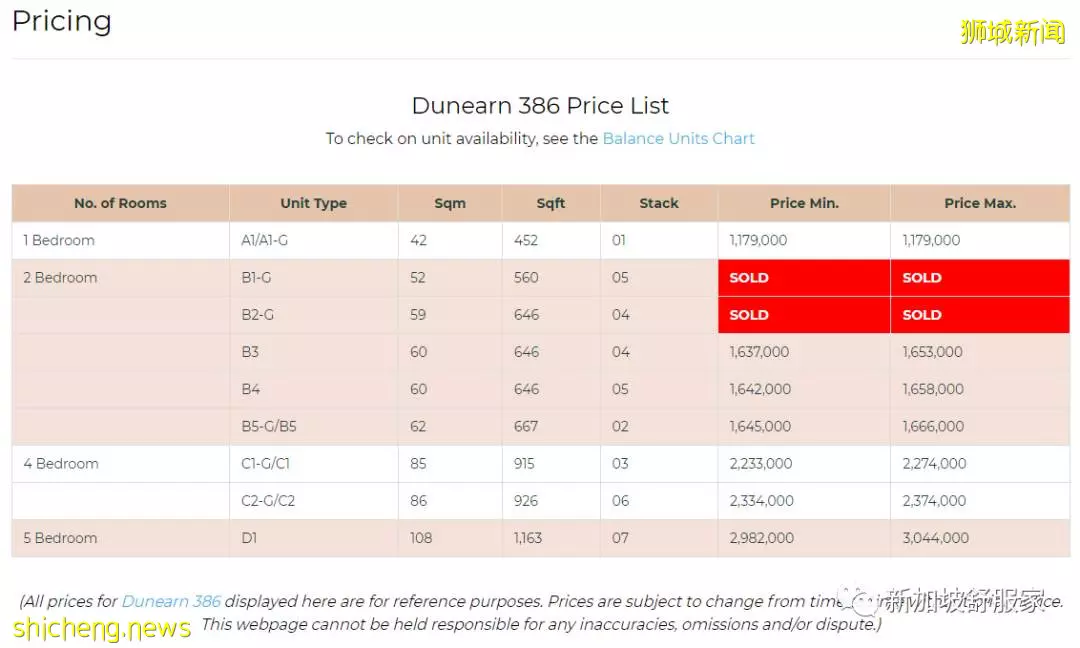Click the 560 sqft value
The width and height of the screenshot is (1080, 648).
(526, 278)
